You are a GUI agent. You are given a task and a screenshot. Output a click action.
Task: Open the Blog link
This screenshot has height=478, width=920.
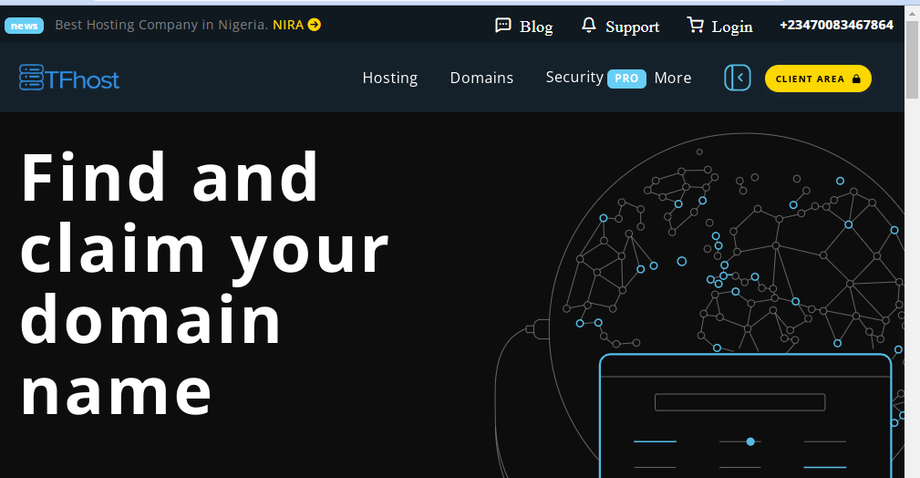coord(536,26)
